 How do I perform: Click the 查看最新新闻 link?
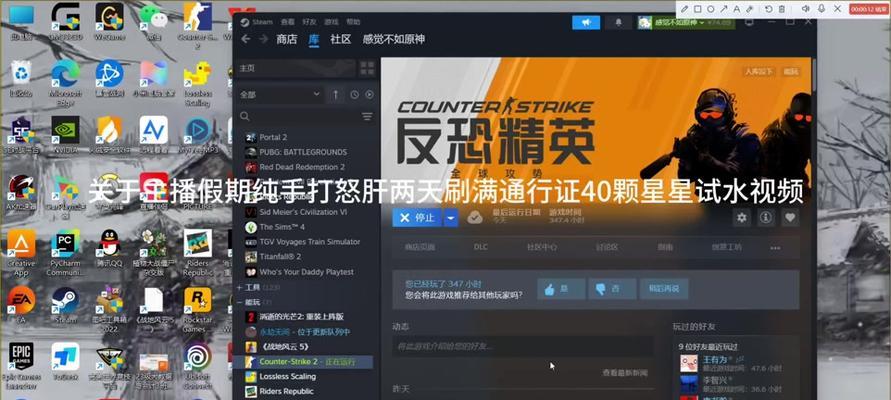click(624, 373)
